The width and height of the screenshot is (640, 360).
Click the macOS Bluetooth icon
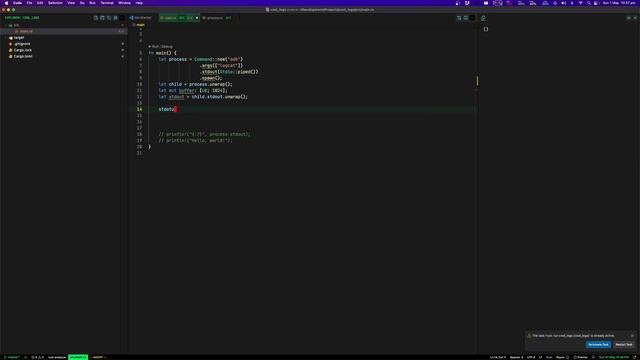[572, 3]
